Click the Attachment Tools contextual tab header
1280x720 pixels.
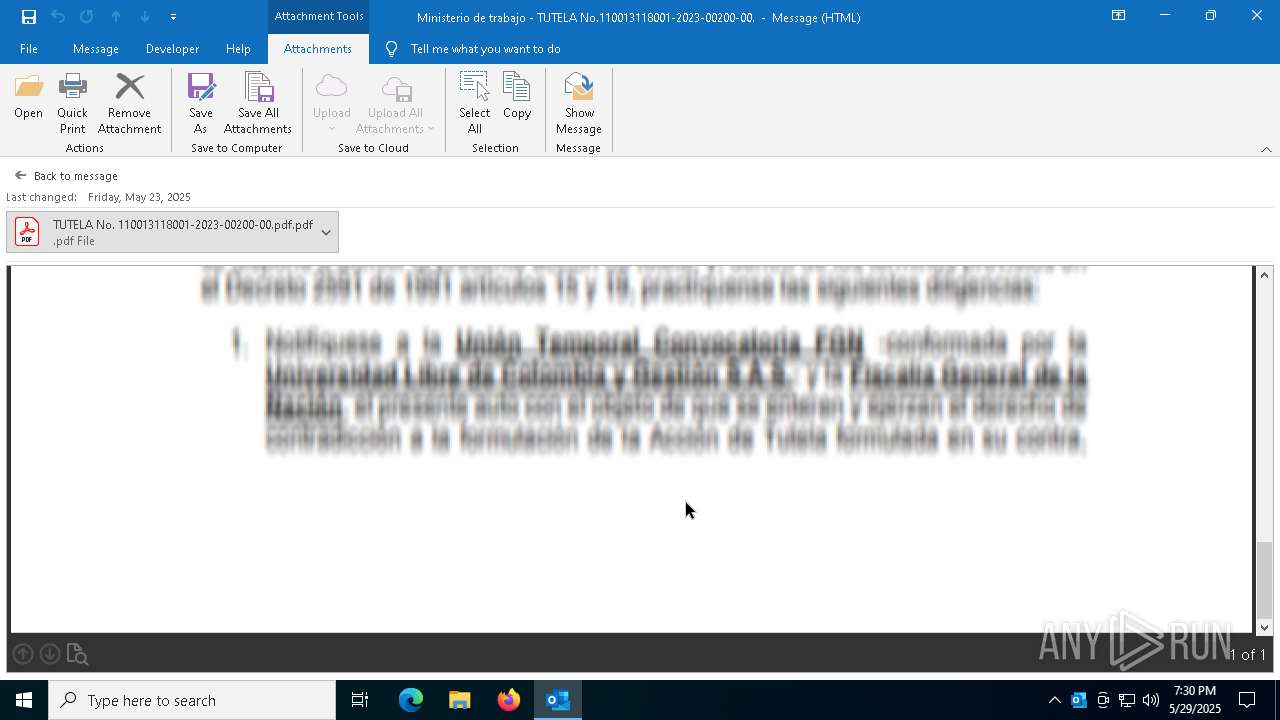[x=319, y=16]
